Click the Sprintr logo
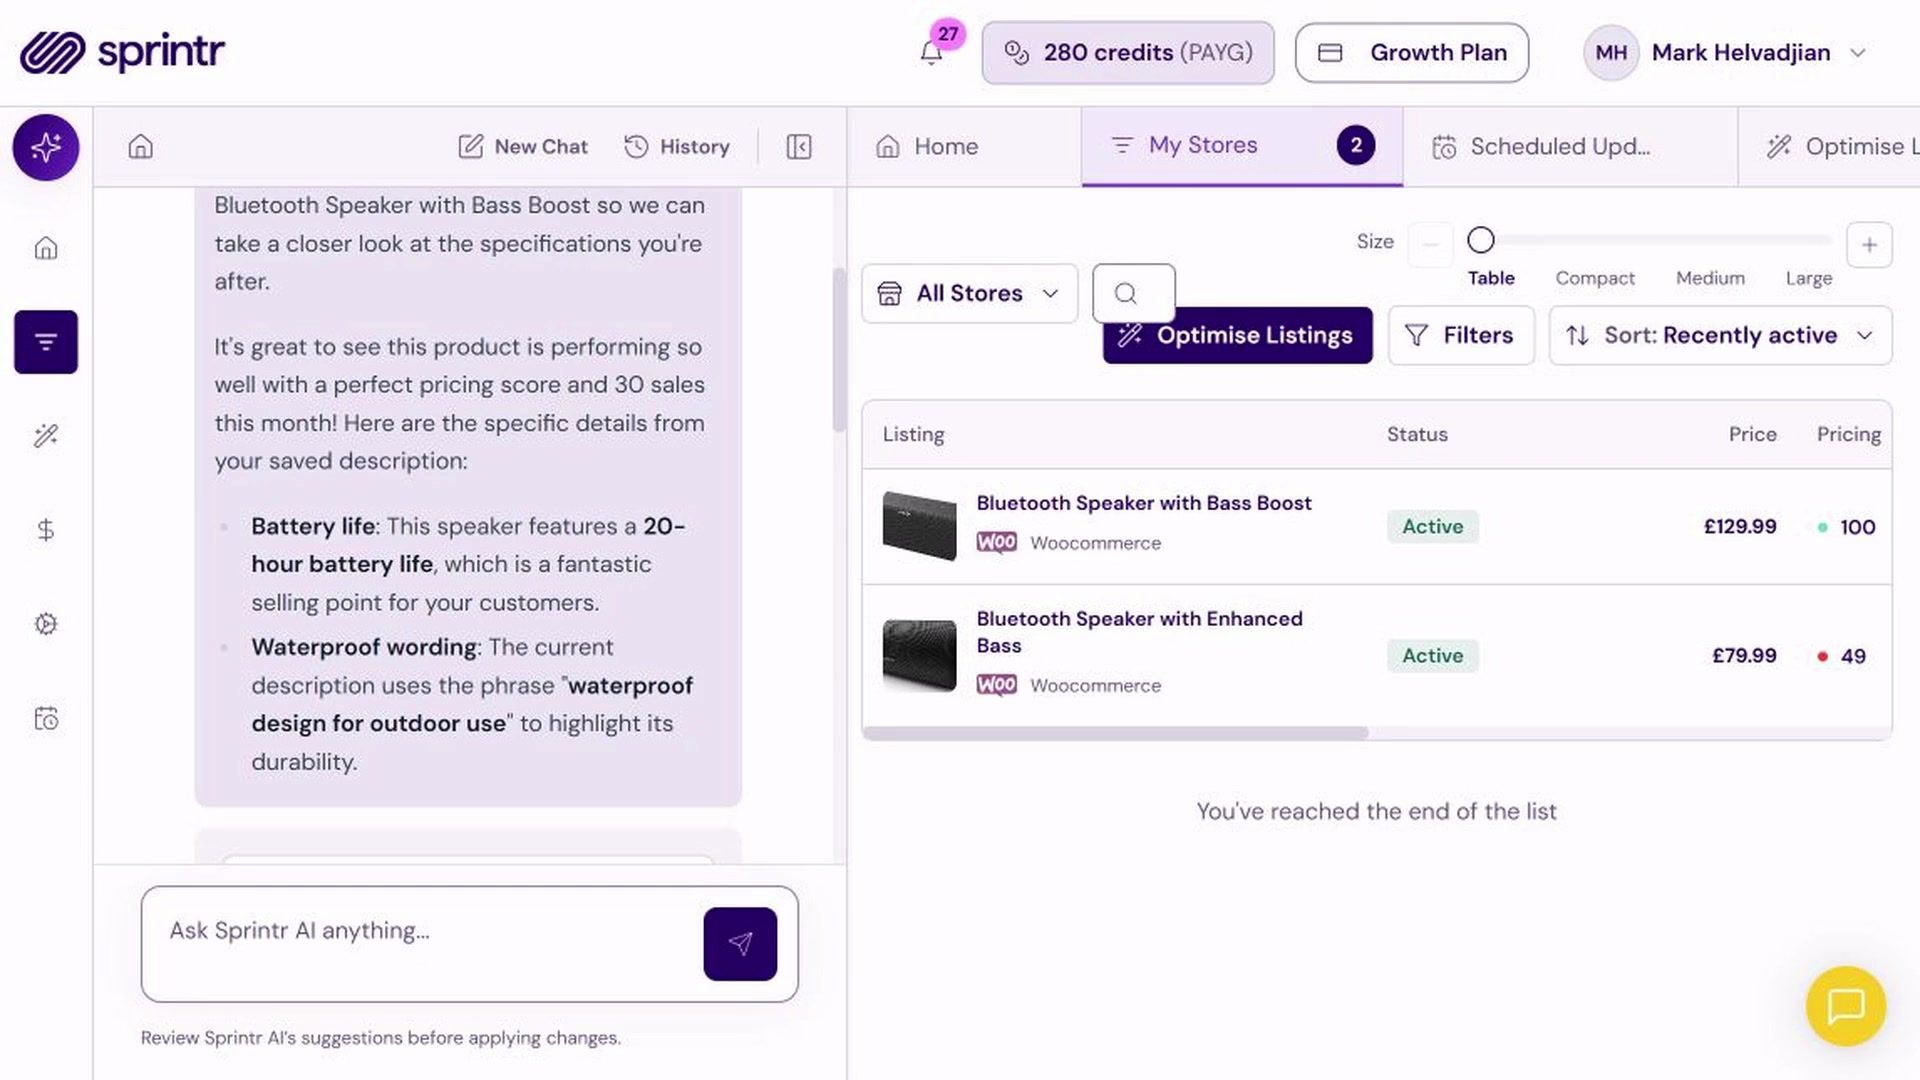The image size is (1920, 1080). point(122,52)
